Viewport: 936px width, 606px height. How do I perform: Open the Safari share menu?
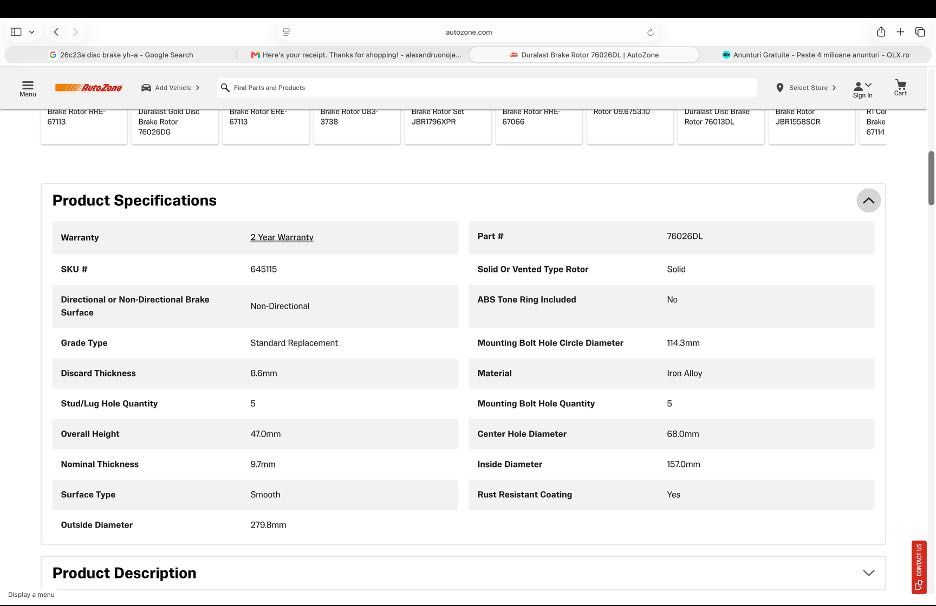(x=880, y=32)
